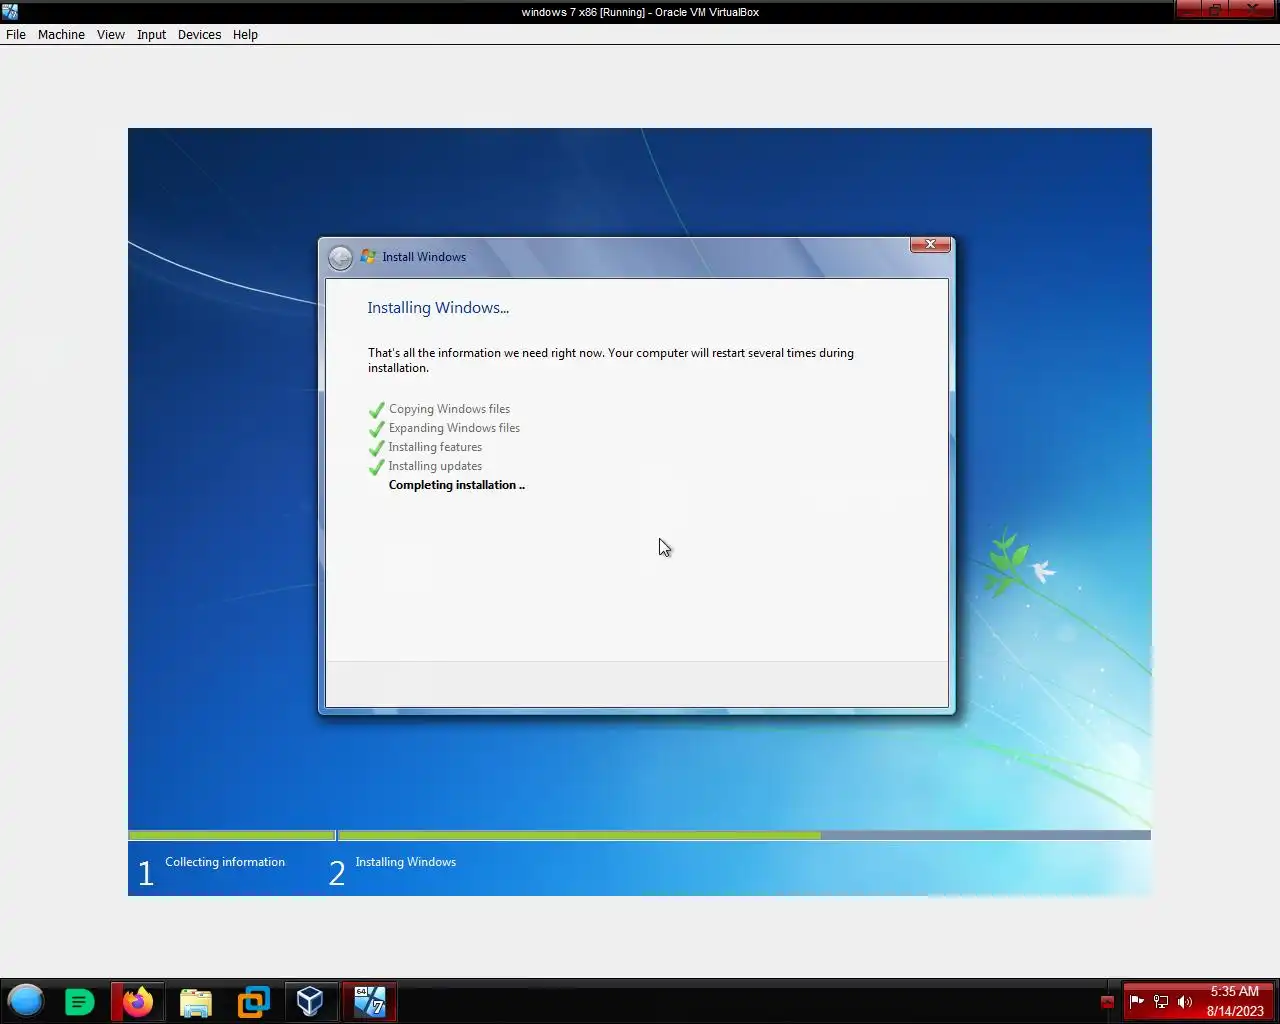Open the Help menu

click(x=245, y=34)
